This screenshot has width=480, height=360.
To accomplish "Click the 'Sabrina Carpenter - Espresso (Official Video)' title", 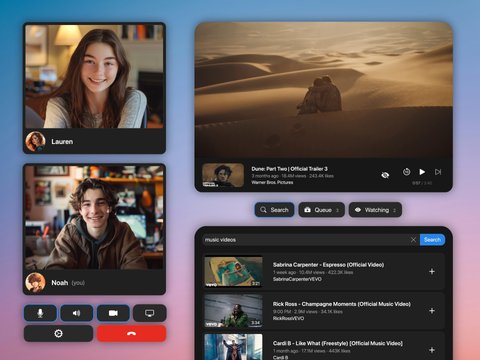I will 328,265.
